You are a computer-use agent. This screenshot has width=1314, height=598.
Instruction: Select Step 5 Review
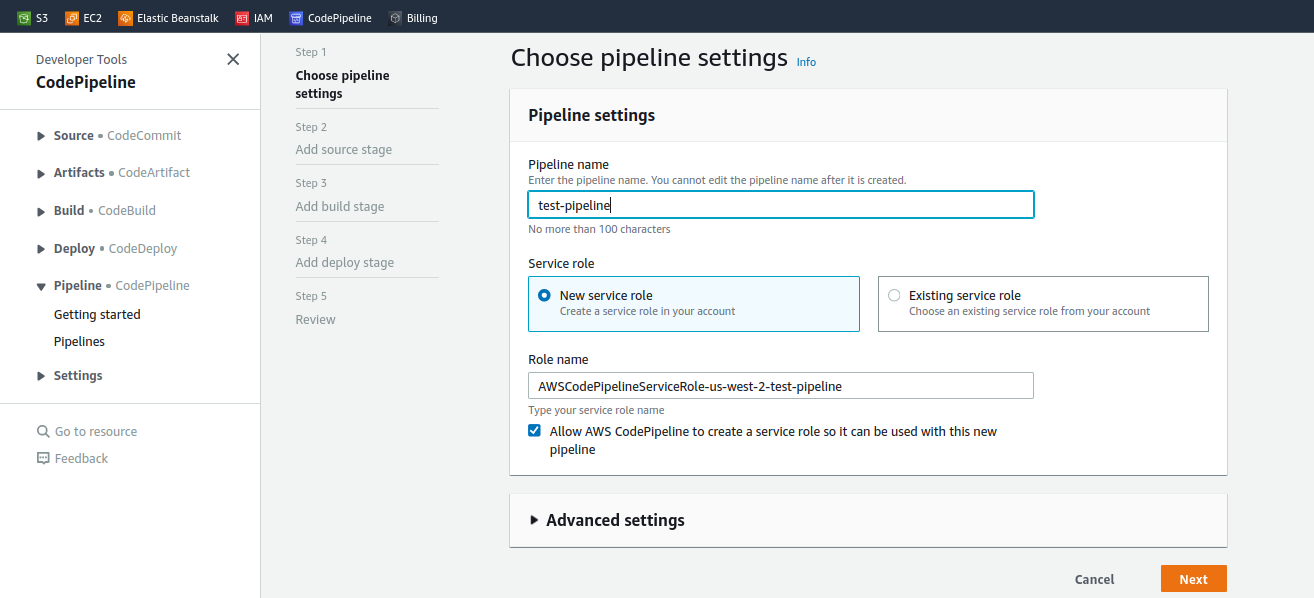315,319
